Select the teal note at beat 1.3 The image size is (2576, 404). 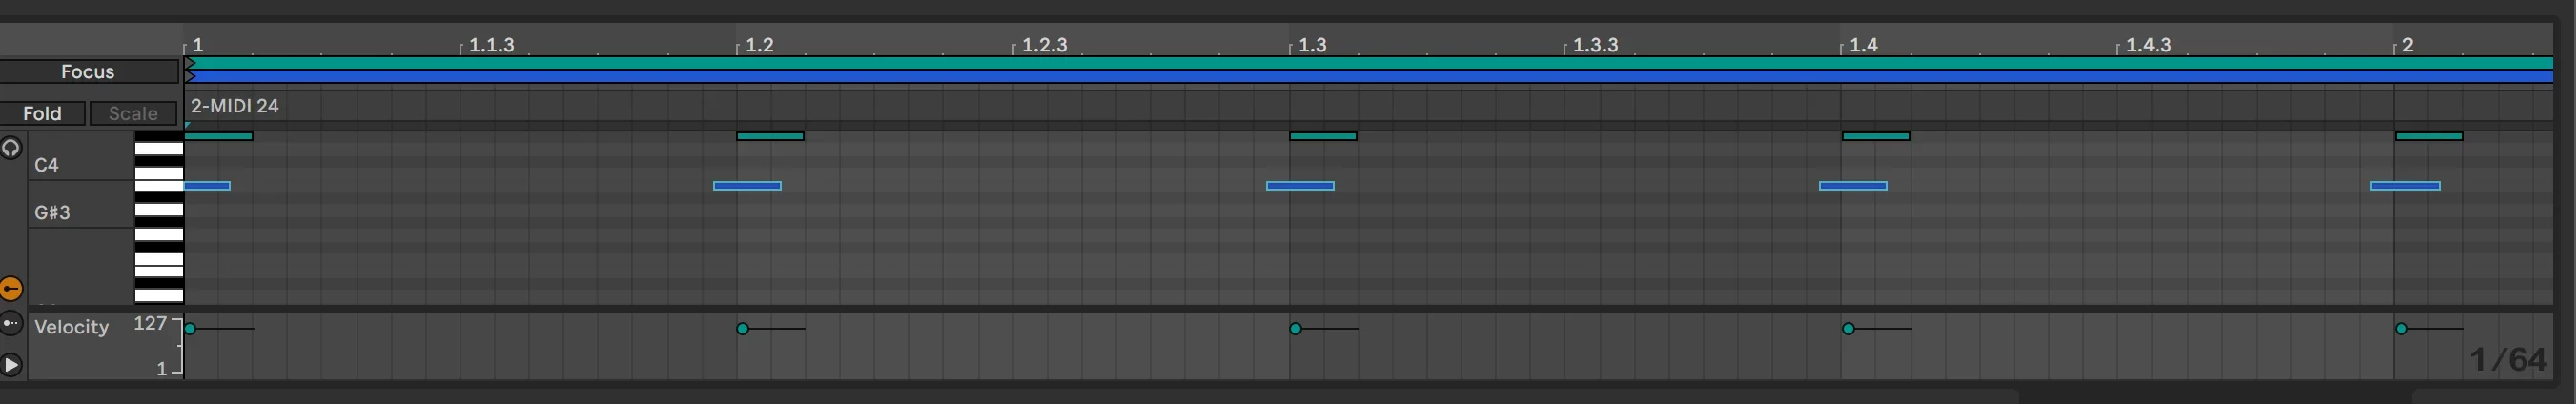(x=1323, y=136)
